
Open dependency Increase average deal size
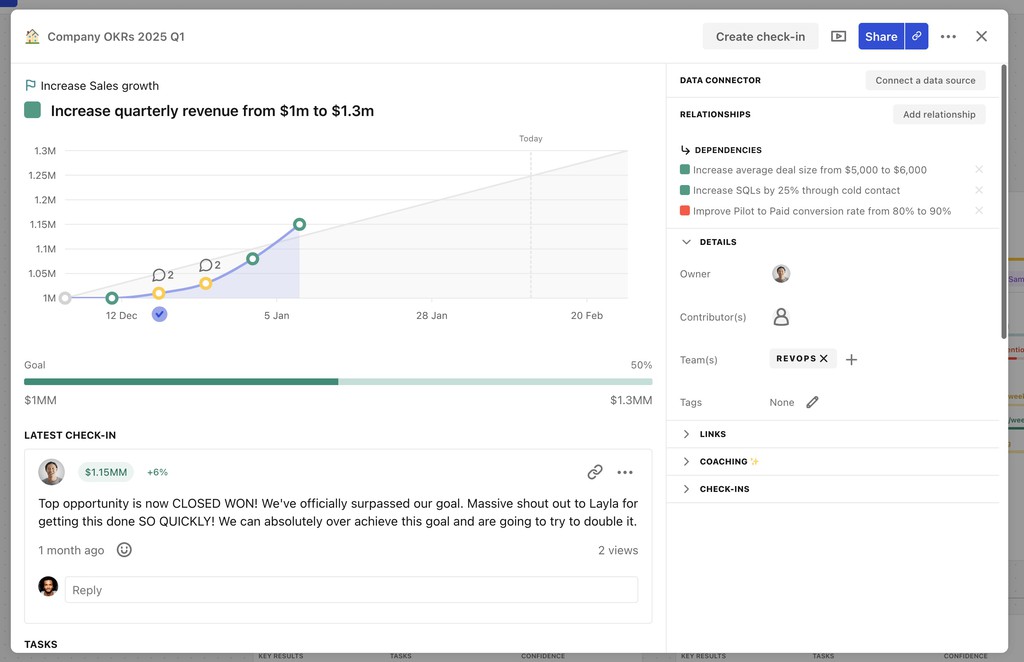[810, 170]
